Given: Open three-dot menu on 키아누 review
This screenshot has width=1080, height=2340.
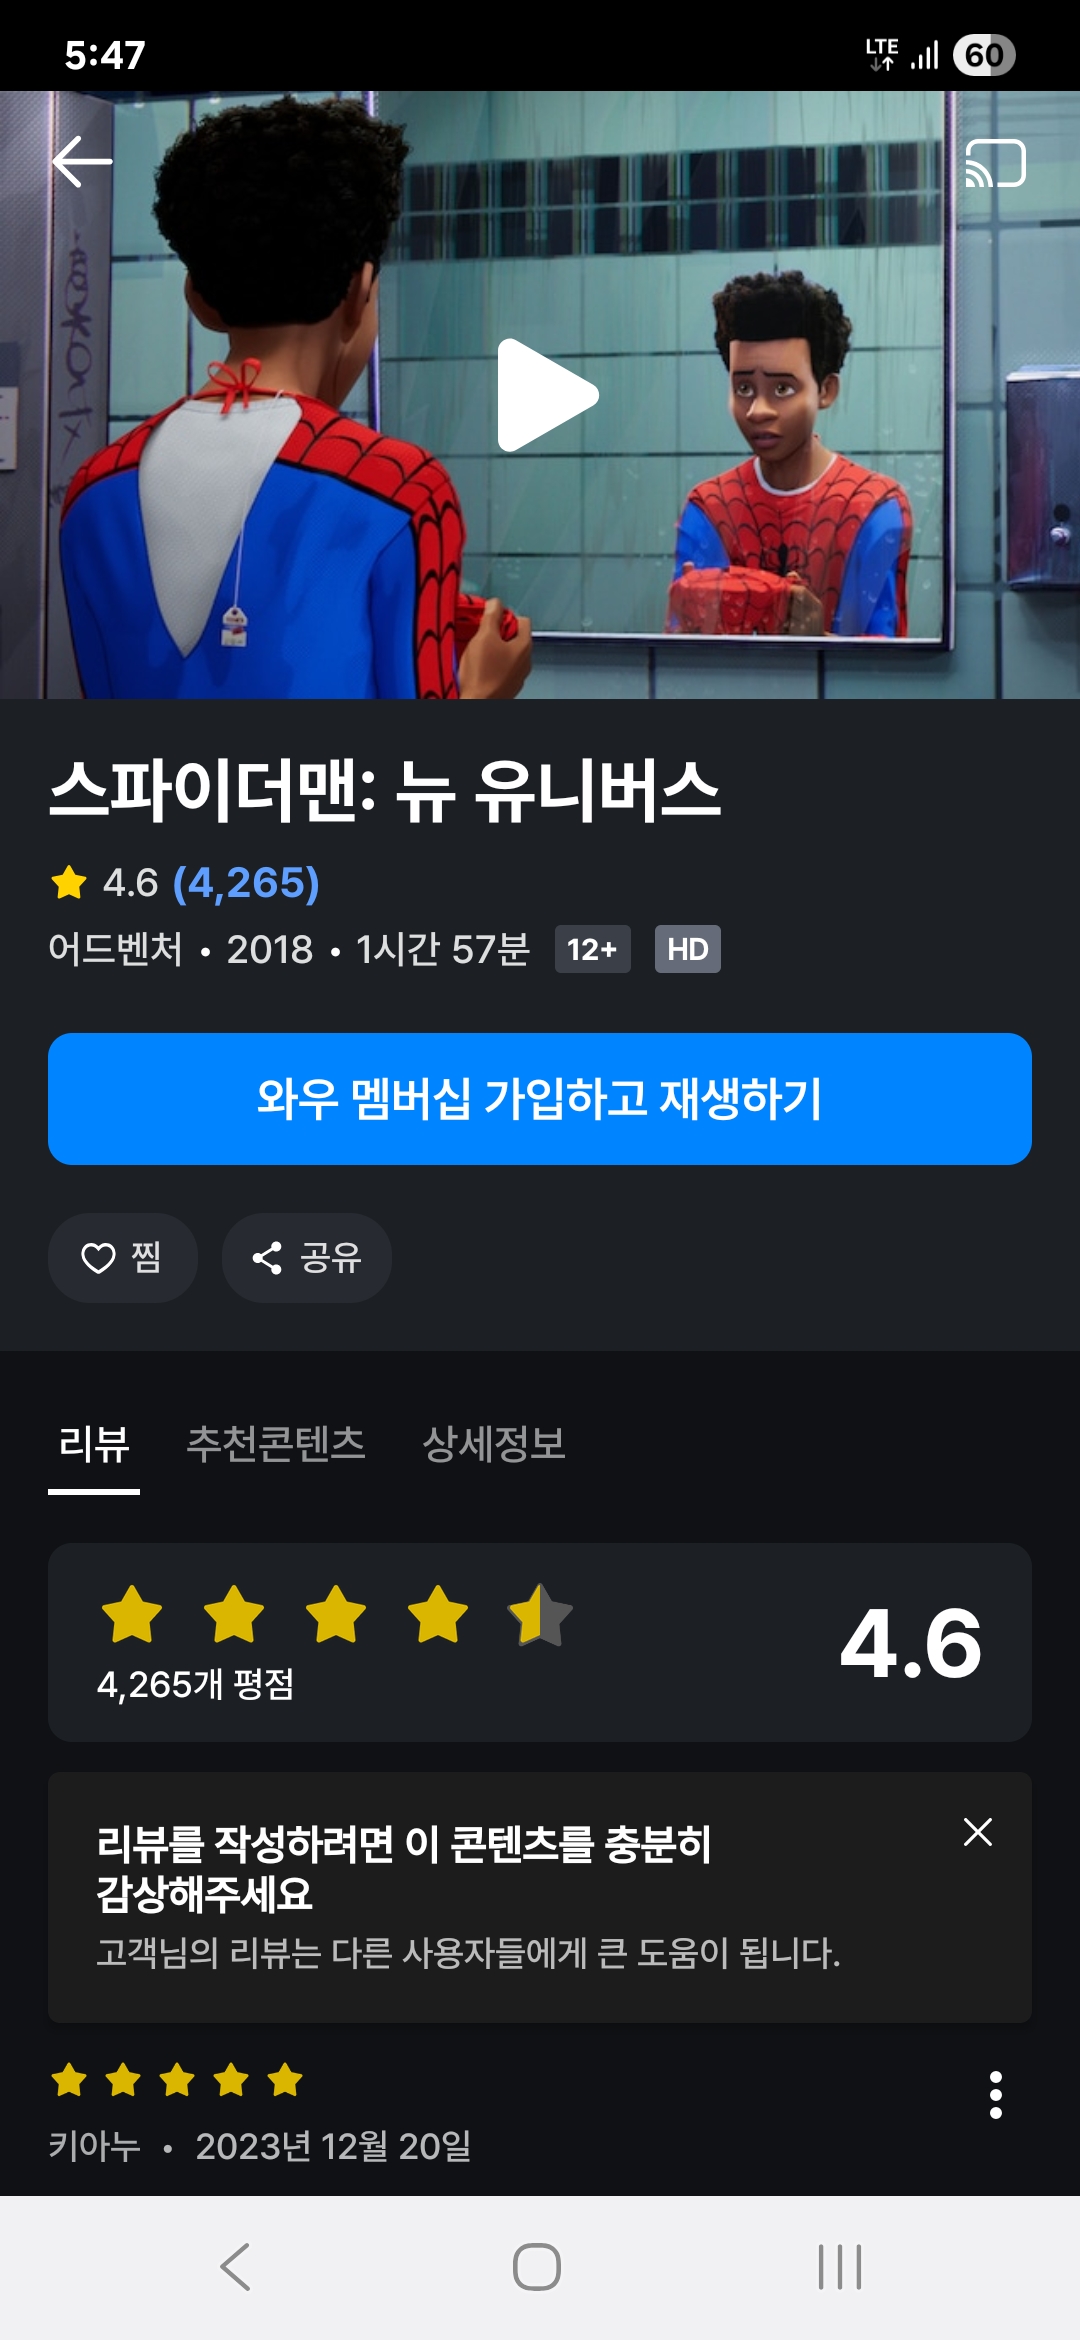Looking at the screenshot, I should (995, 2094).
